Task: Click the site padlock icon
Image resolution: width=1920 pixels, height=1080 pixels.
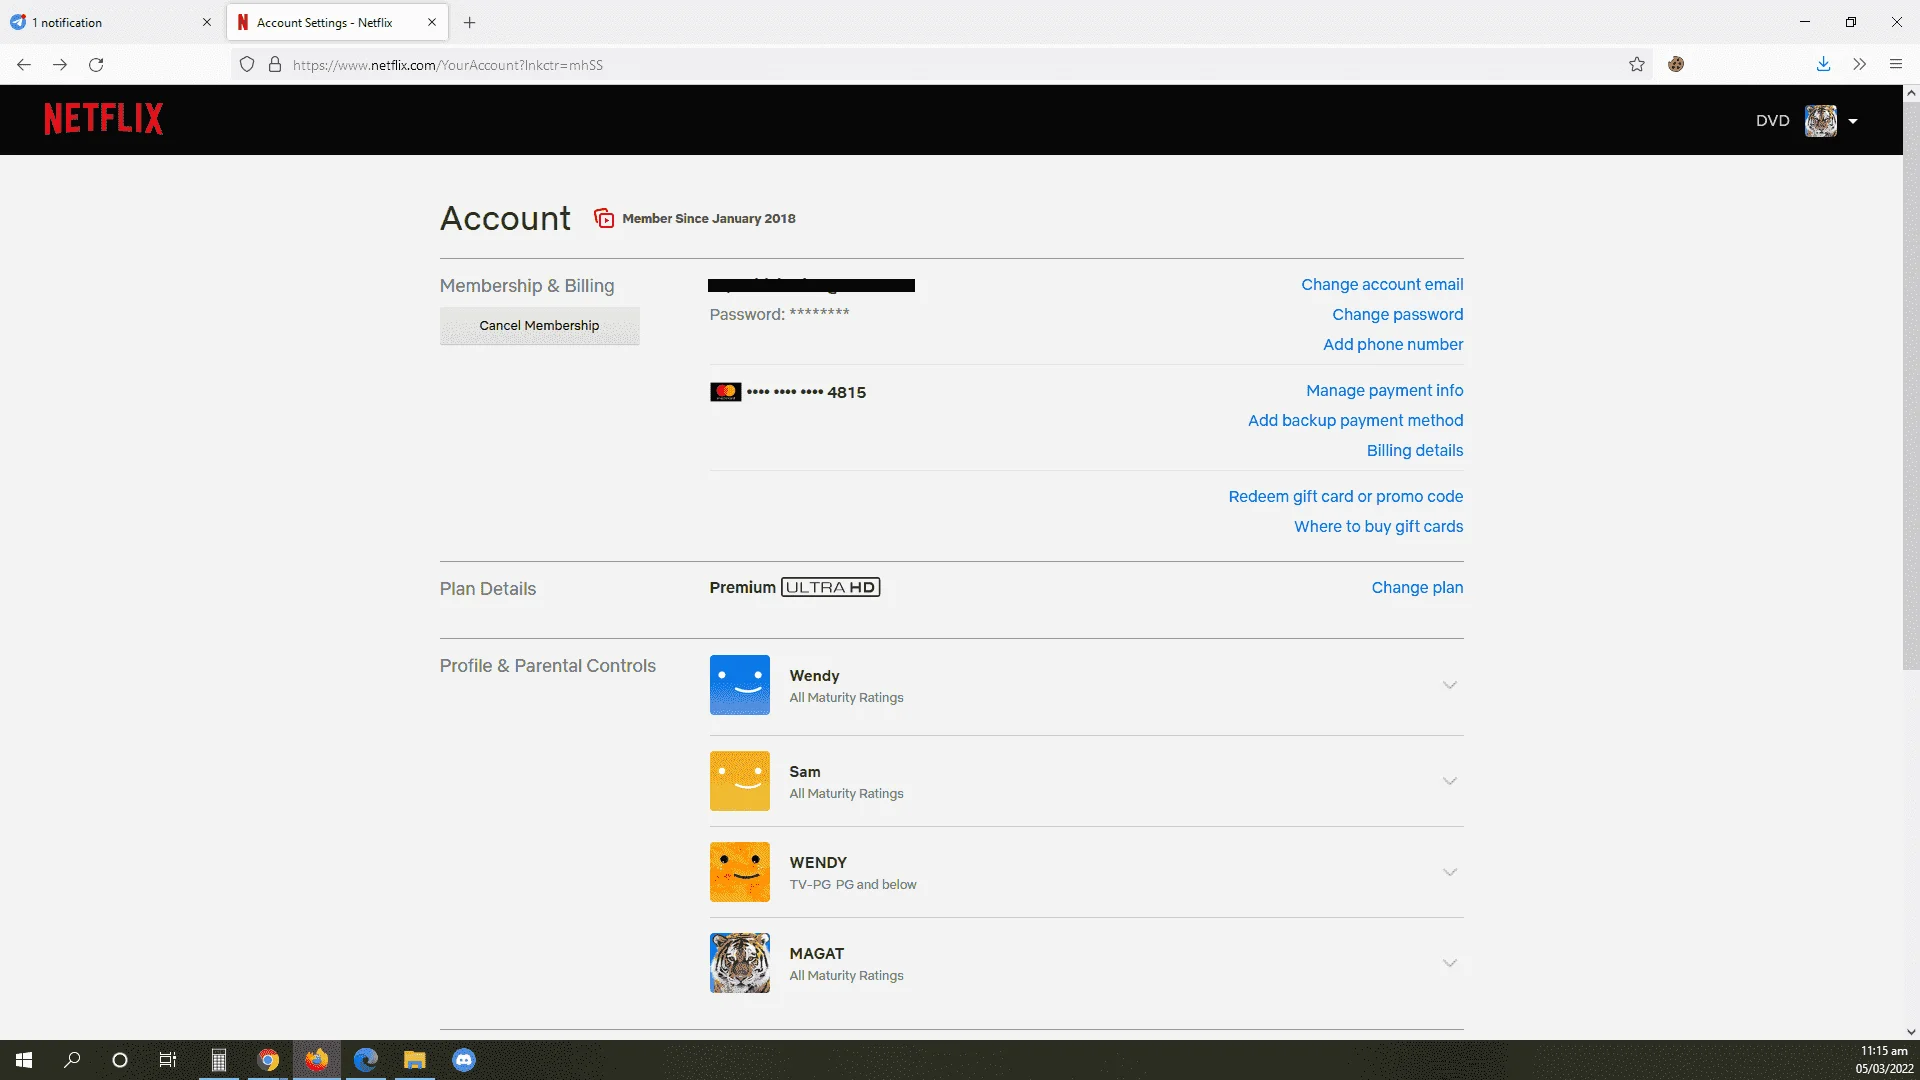Action: pyautogui.click(x=275, y=65)
